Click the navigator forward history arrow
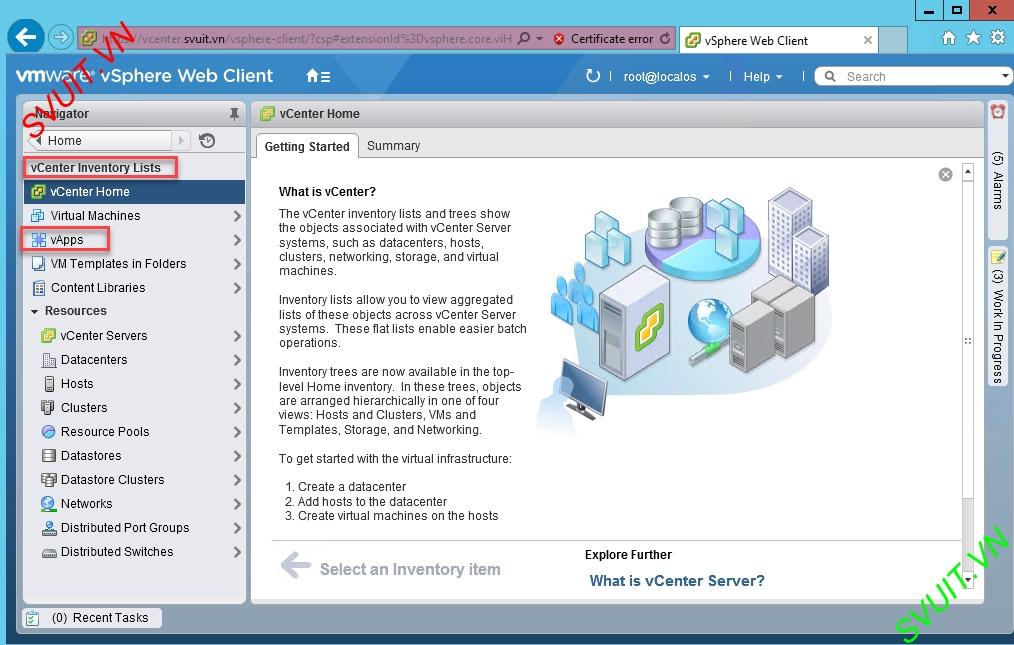Viewport: 1014px width, 645px height. coord(180,140)
